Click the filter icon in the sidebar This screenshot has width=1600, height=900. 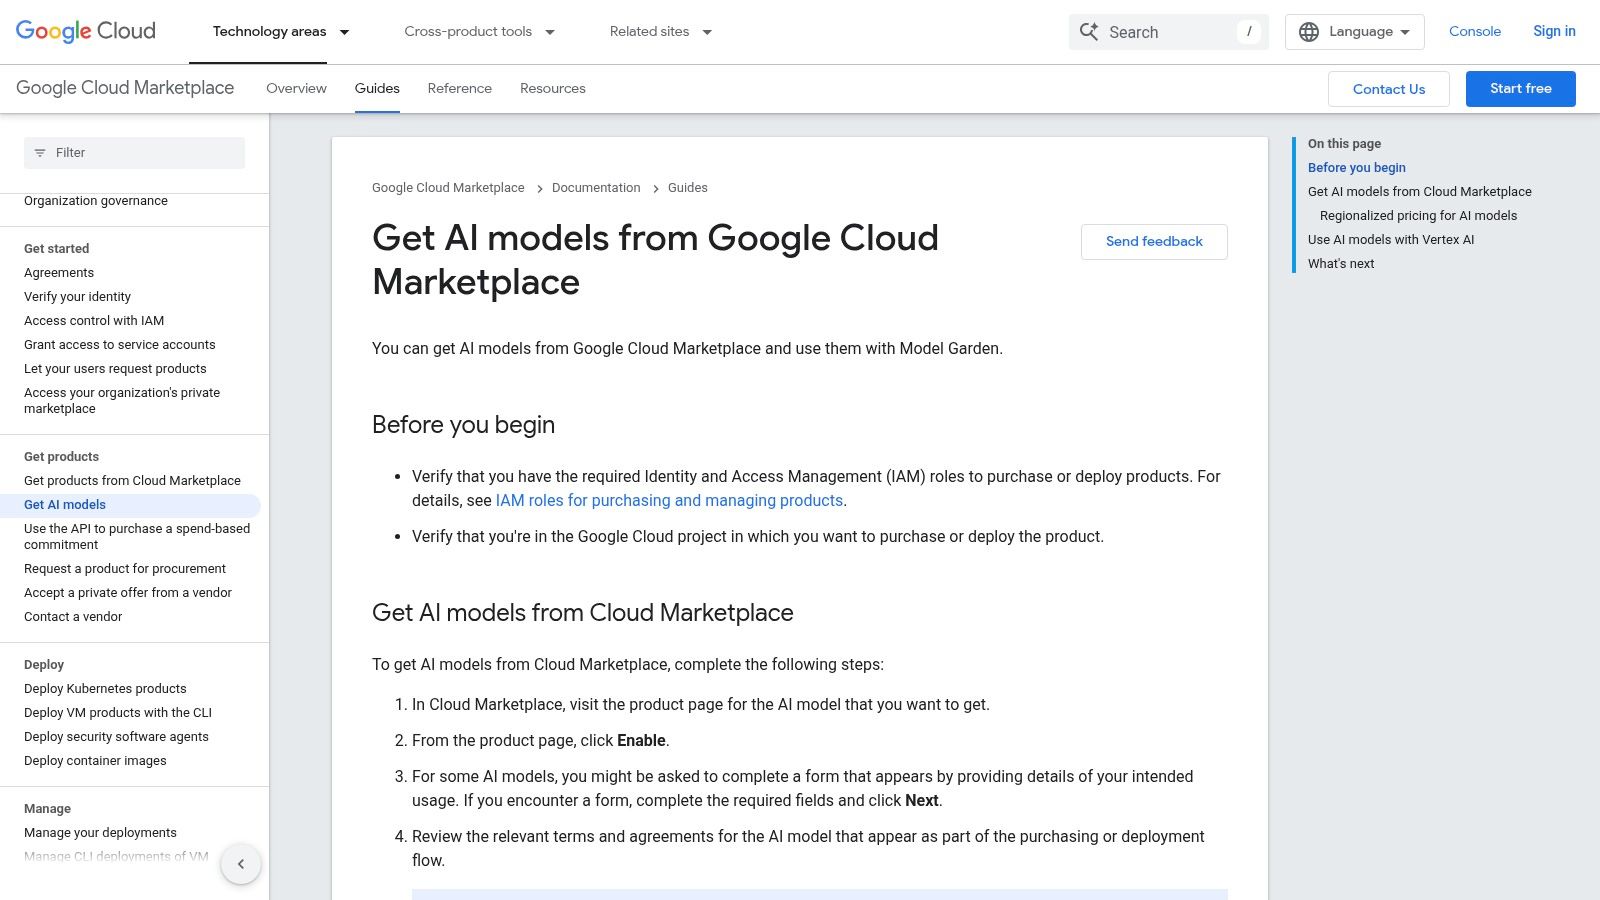pos(41,152)
